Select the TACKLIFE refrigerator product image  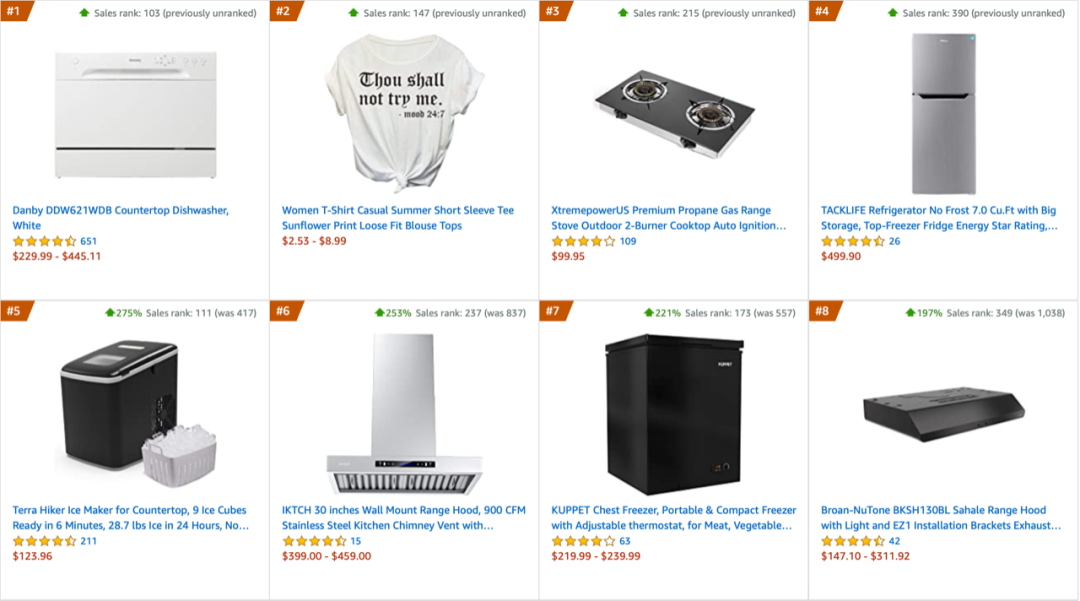[x=942, y=114]
